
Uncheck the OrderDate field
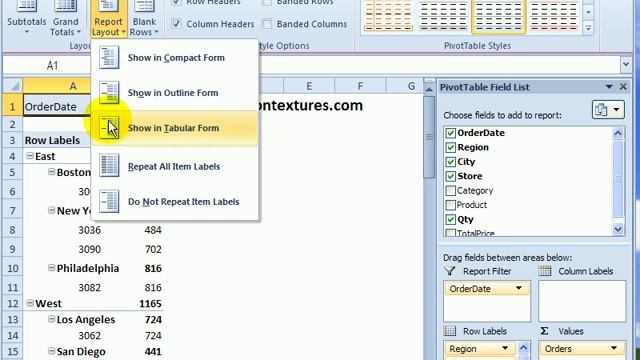pyautogui.click(x=451, y=133)
